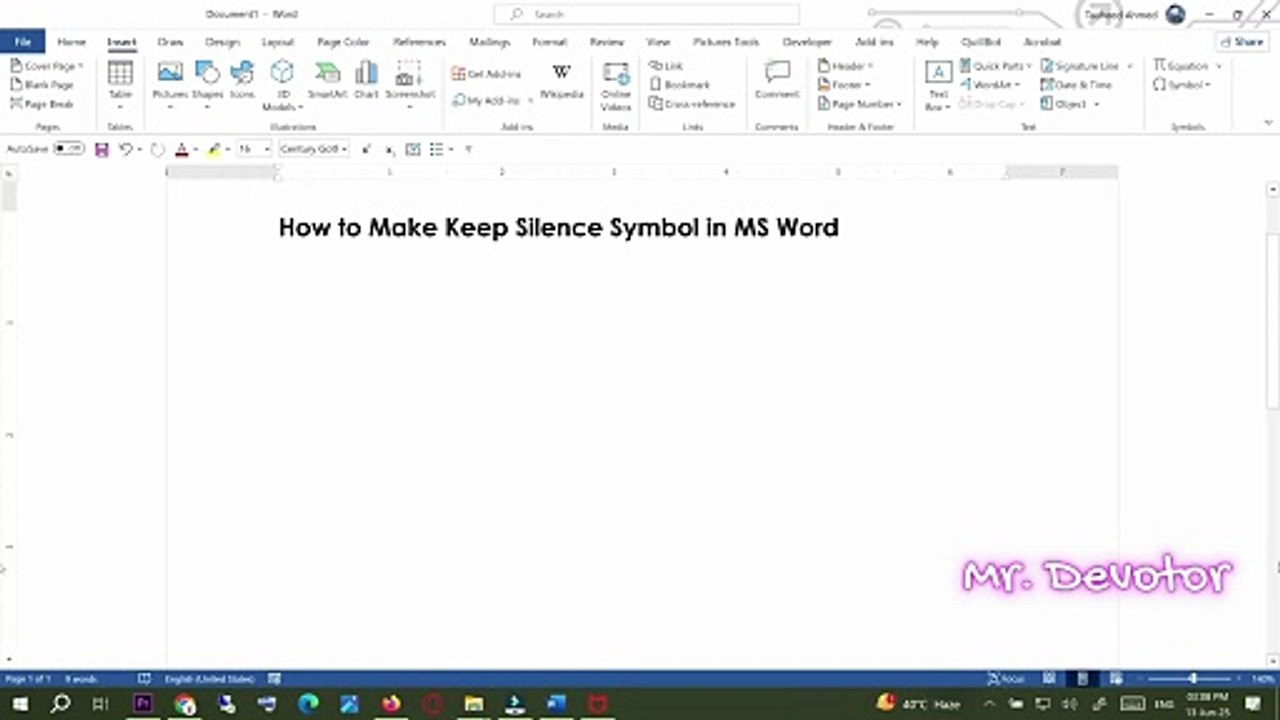This screenshot has height=720, width=1280.
Task: Open the File tab
Action: pyautogui.click(x=22, y=42)
